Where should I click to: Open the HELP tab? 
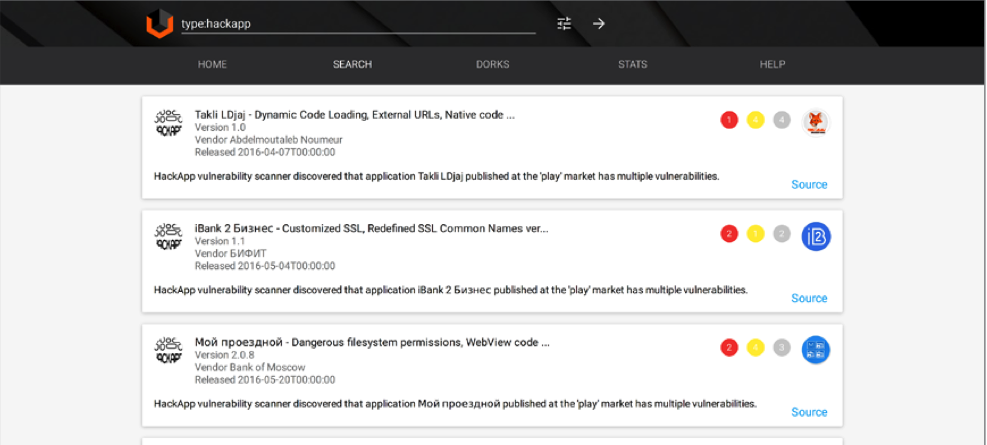pyautogui.click(x=772, y=64)
